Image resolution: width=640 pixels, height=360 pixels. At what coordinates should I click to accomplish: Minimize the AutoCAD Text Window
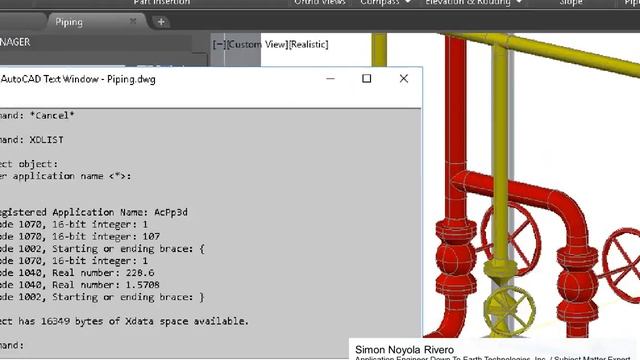(331, 78)
